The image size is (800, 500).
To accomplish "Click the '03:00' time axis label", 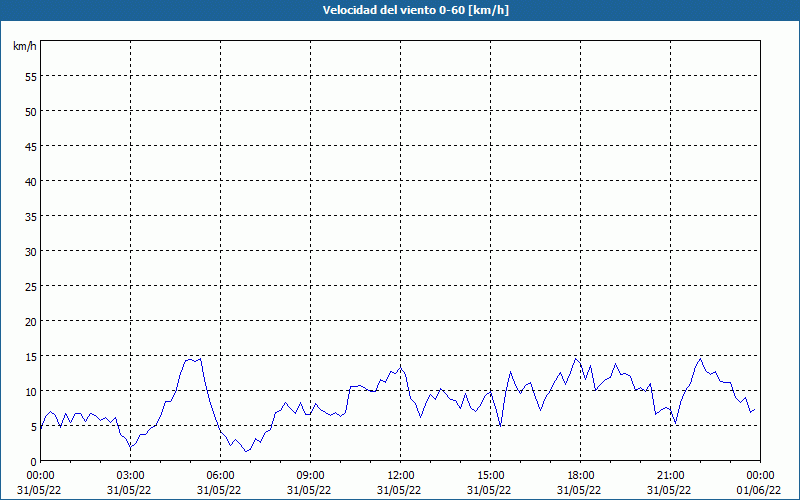I will [x=131, y=476].
